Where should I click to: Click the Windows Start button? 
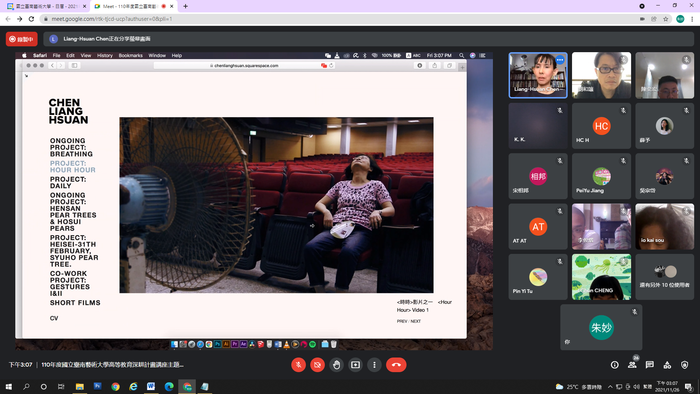[8, 386]
